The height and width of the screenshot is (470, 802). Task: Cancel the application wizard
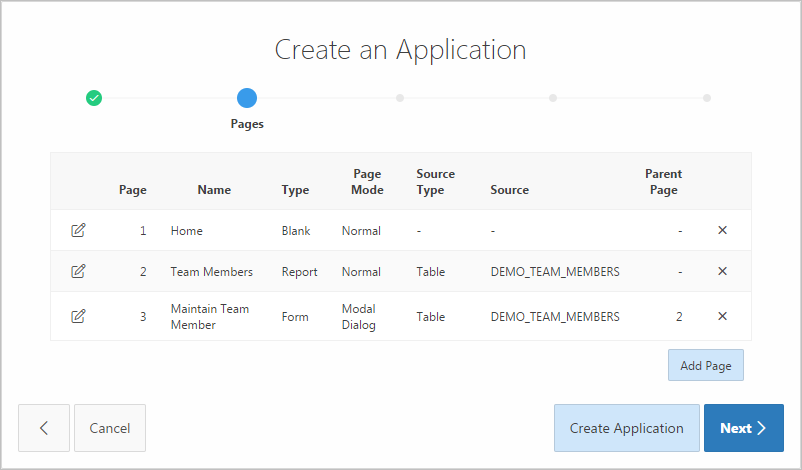(x=110, y=428)
